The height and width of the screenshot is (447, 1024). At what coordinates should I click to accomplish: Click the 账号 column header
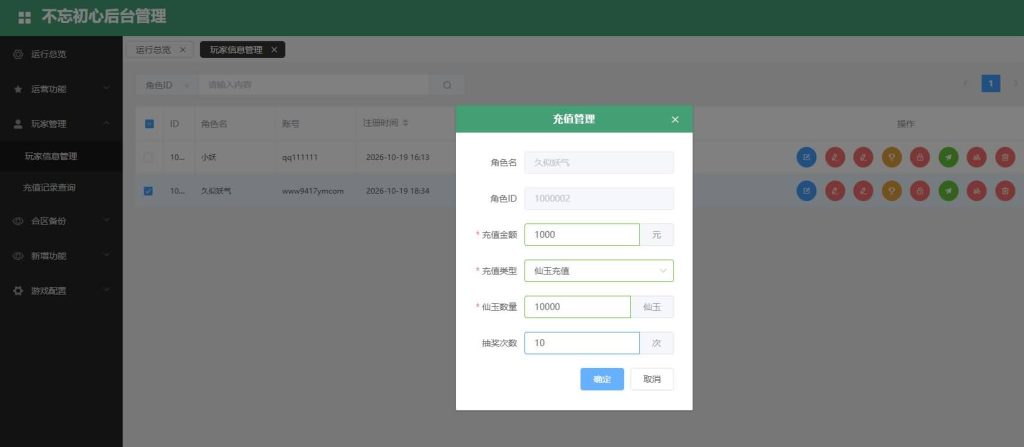click(x=291, y=124)
